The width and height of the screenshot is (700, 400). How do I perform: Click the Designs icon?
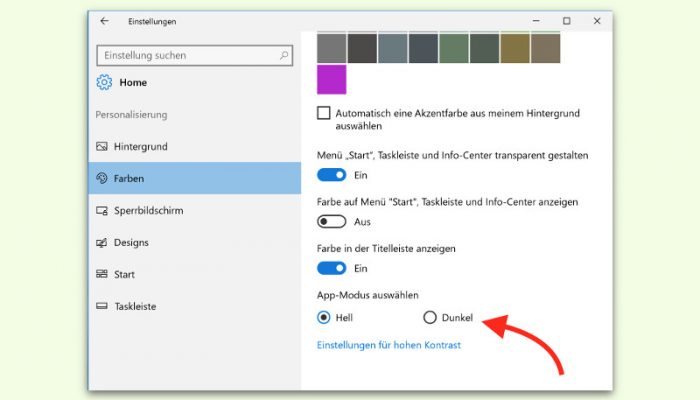click(102, 242)
